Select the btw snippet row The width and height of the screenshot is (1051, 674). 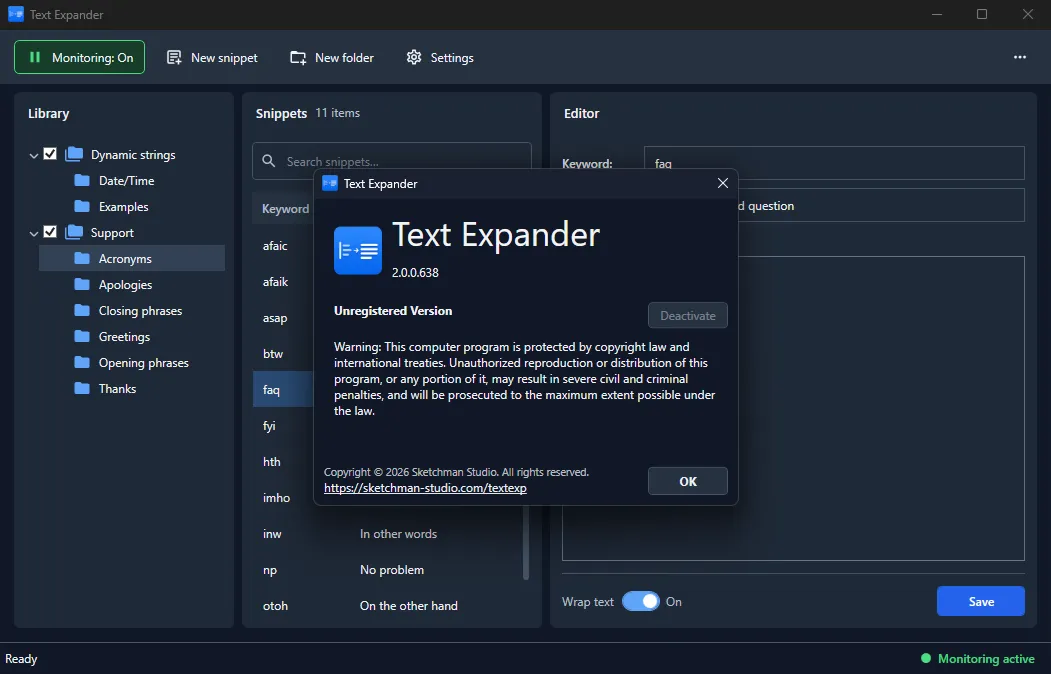pos(283,354)
